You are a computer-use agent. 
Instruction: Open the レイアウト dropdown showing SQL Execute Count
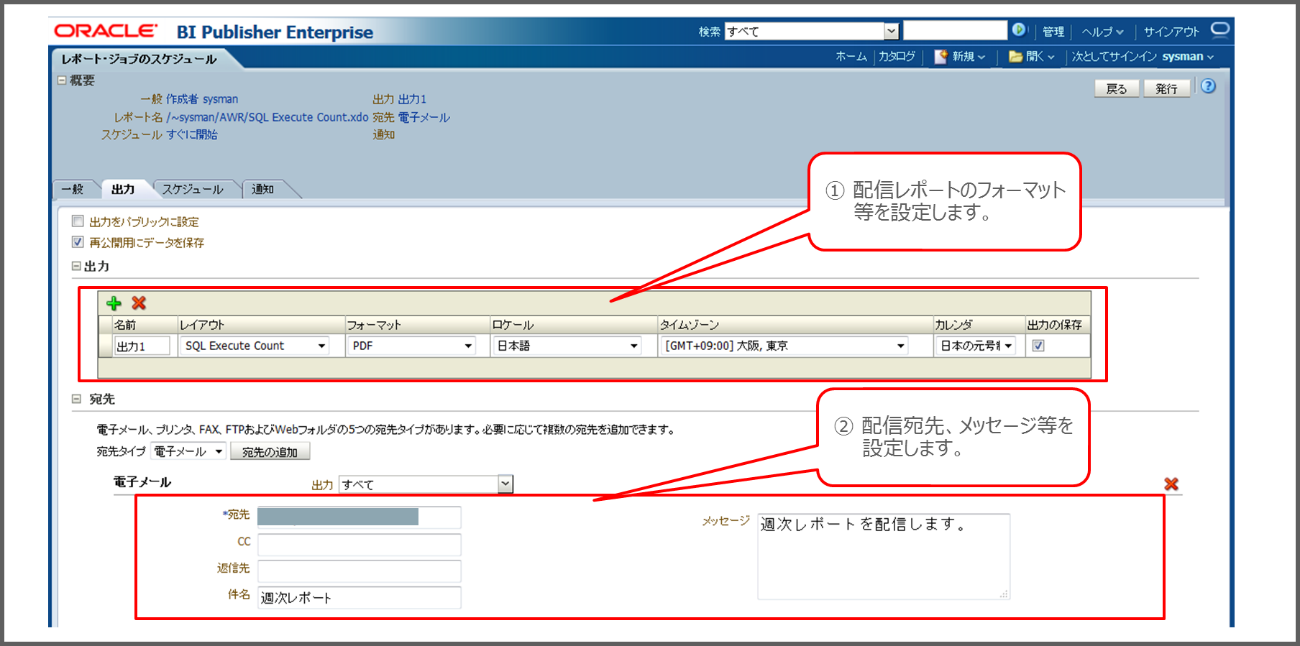coord(254,345)
